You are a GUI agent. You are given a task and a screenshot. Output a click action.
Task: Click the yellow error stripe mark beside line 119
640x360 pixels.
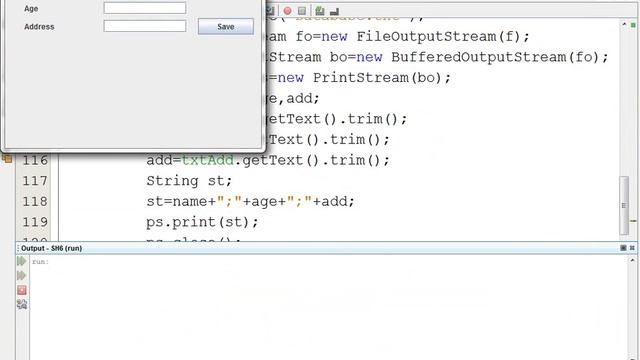pyautogui.click(x=633, y=221)
